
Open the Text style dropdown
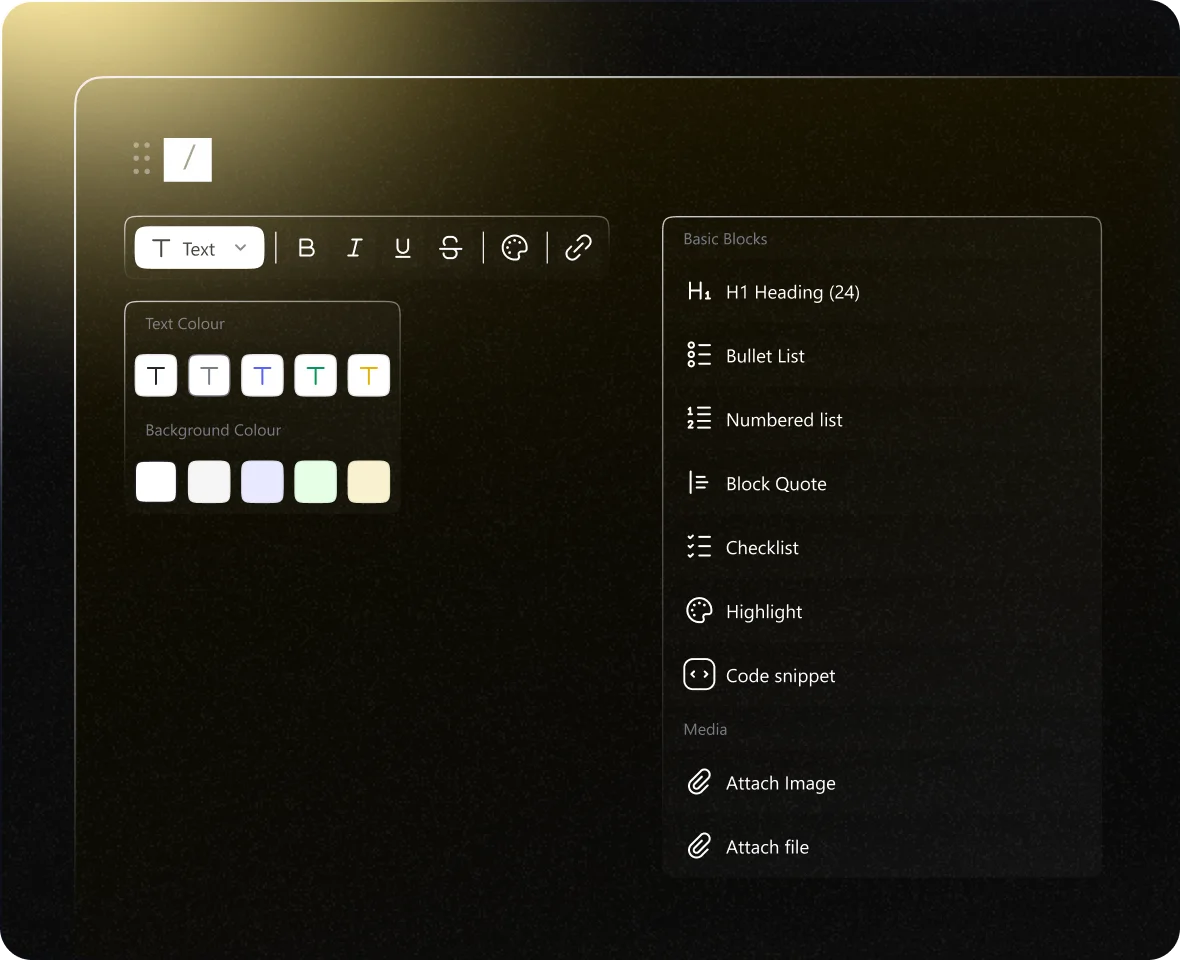(x=200, y=248)
